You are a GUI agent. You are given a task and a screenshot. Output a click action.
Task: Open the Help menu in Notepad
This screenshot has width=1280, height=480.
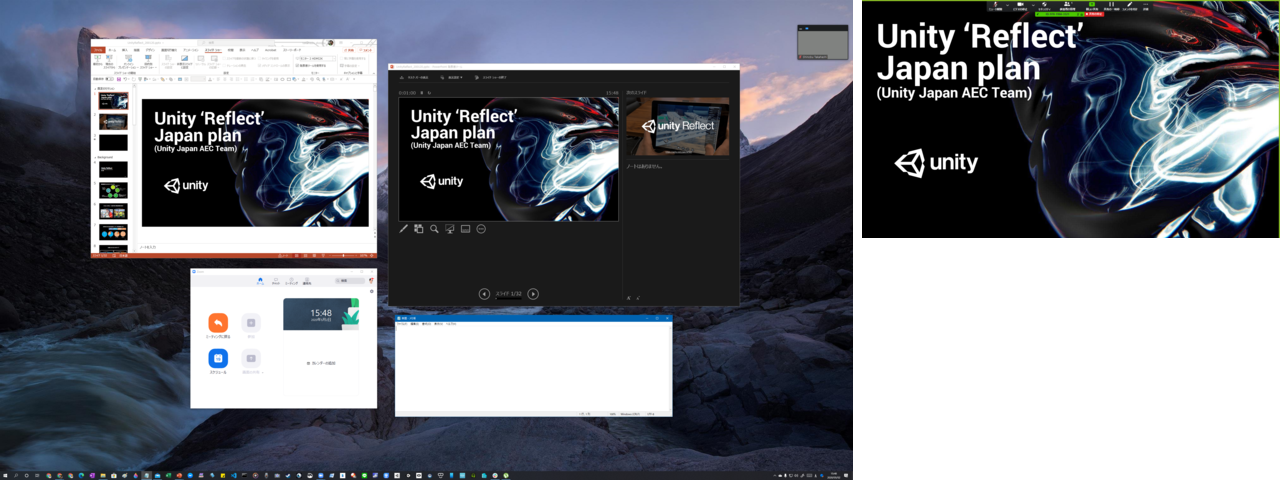451,324
